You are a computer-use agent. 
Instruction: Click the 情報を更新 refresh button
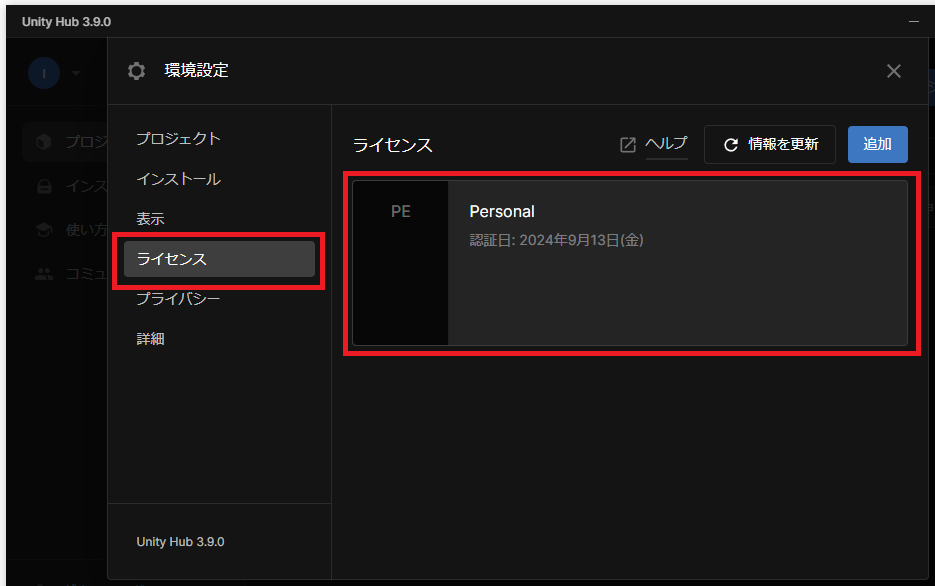[770, 144]
